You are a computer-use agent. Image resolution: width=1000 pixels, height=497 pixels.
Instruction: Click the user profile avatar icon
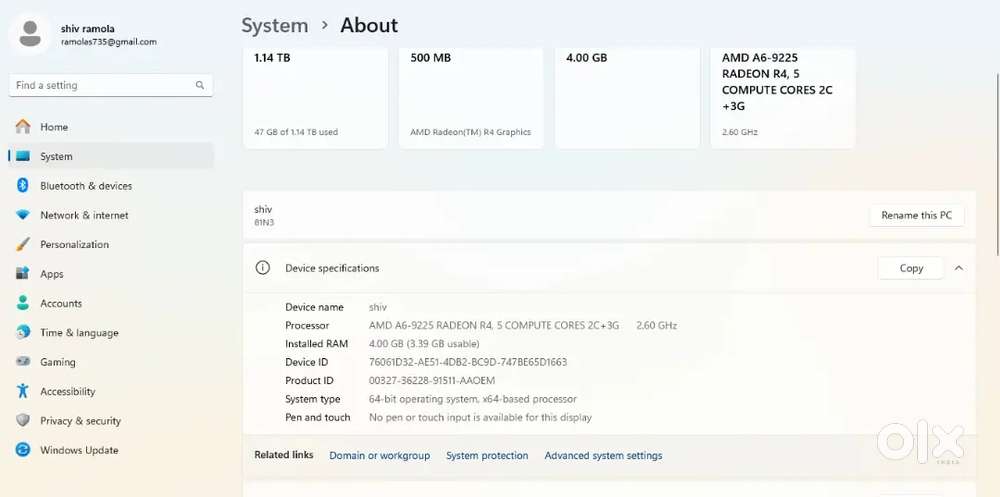(x=30, y=34)
